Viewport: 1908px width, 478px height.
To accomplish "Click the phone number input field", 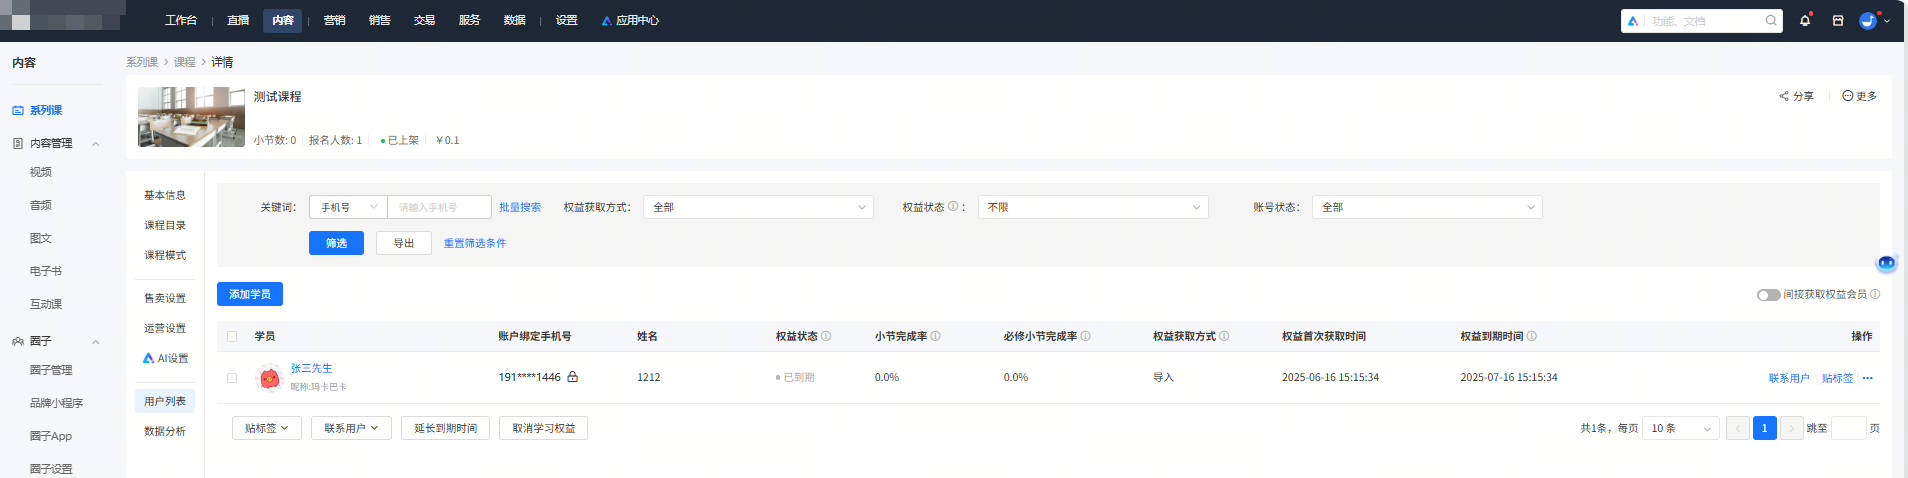I will [439, 207].
